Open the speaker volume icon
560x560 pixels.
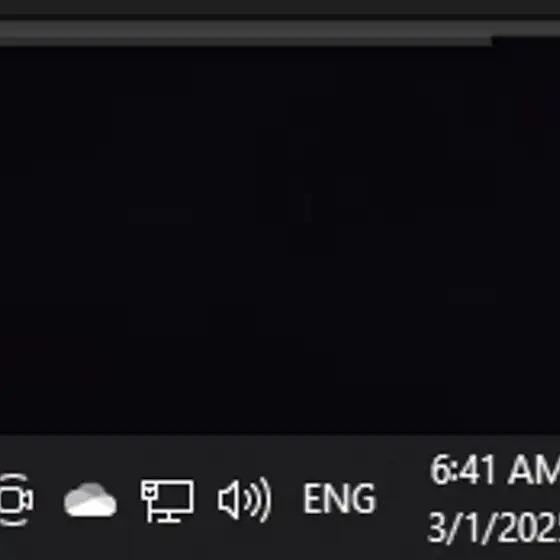click(245, 499)
